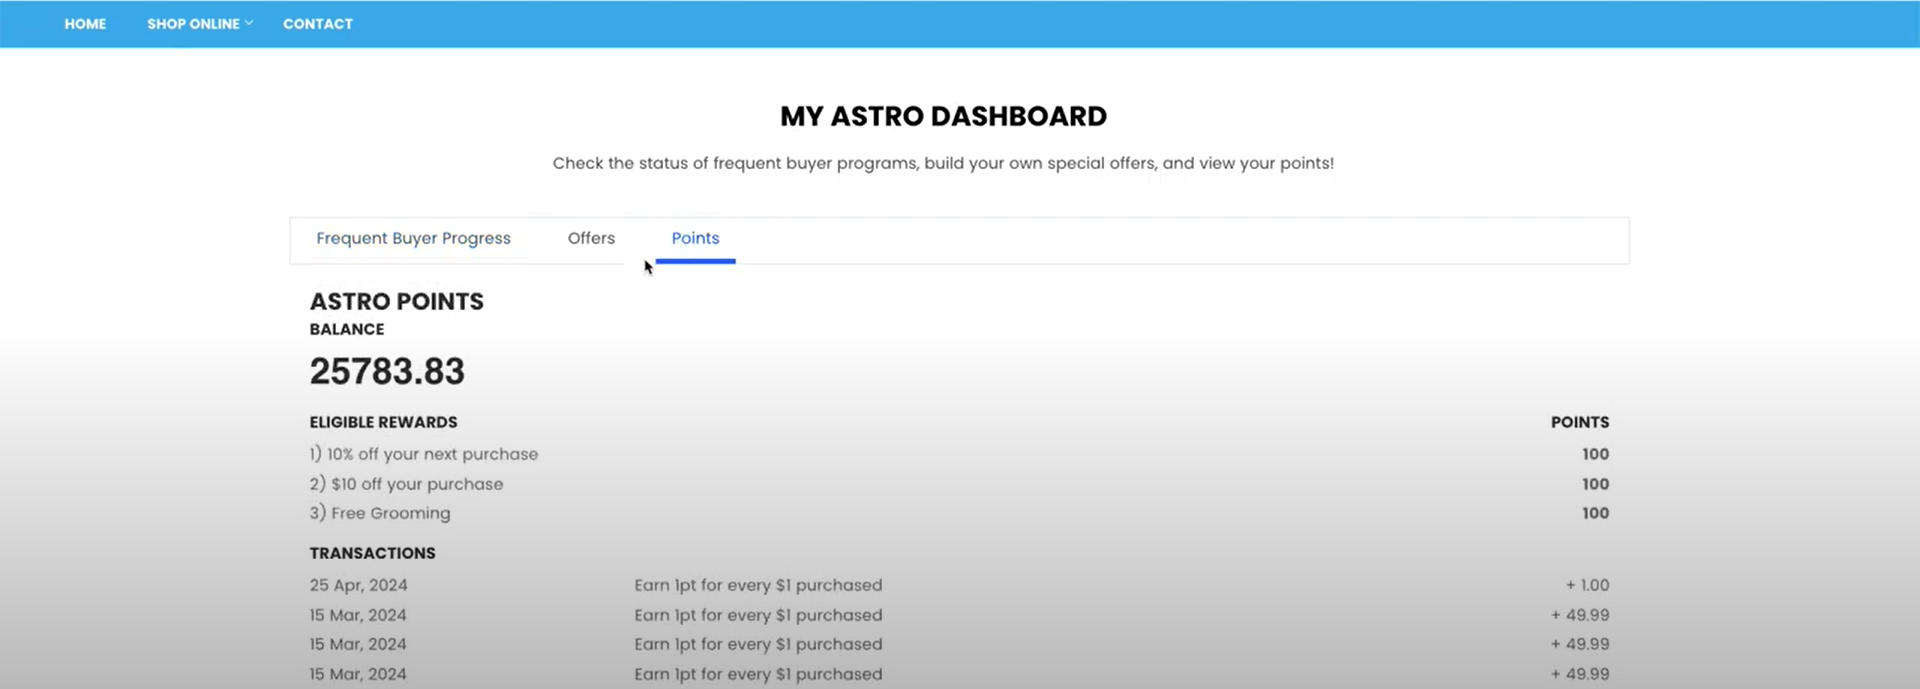Screen dimensions: 1920x689
Task: Choose the 10% off next purchase reward
Action: click(x=424, y=454)
